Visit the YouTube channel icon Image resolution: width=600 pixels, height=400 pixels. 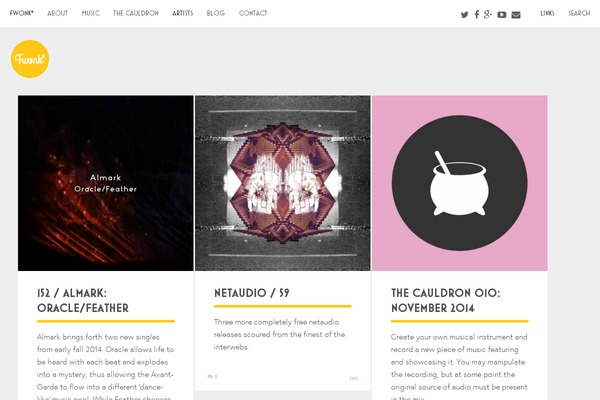(x=502, y=15)
